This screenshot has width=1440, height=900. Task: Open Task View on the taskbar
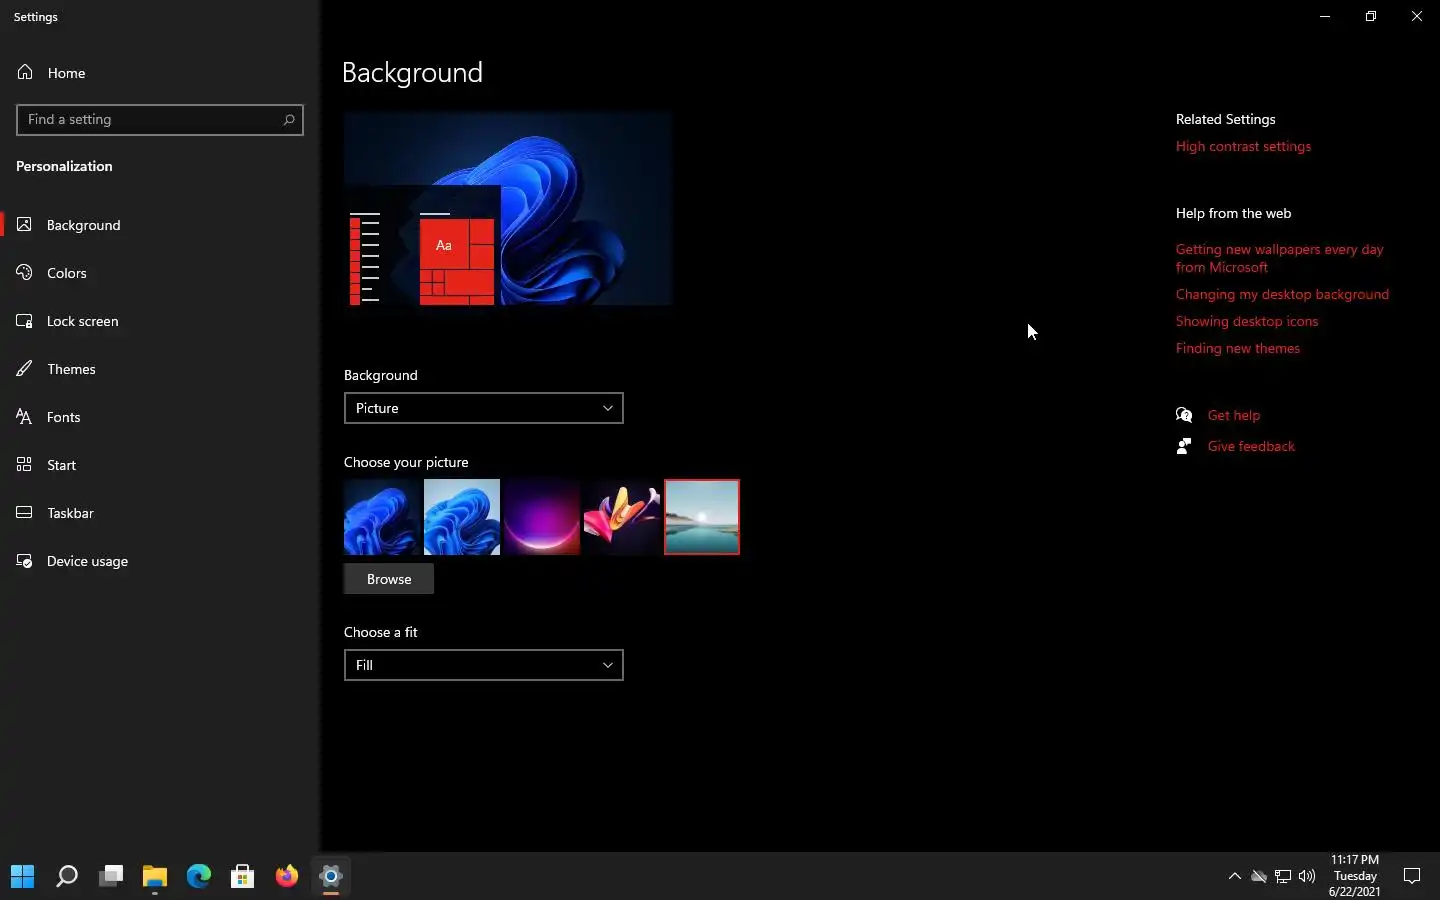(x=111, y=877)
